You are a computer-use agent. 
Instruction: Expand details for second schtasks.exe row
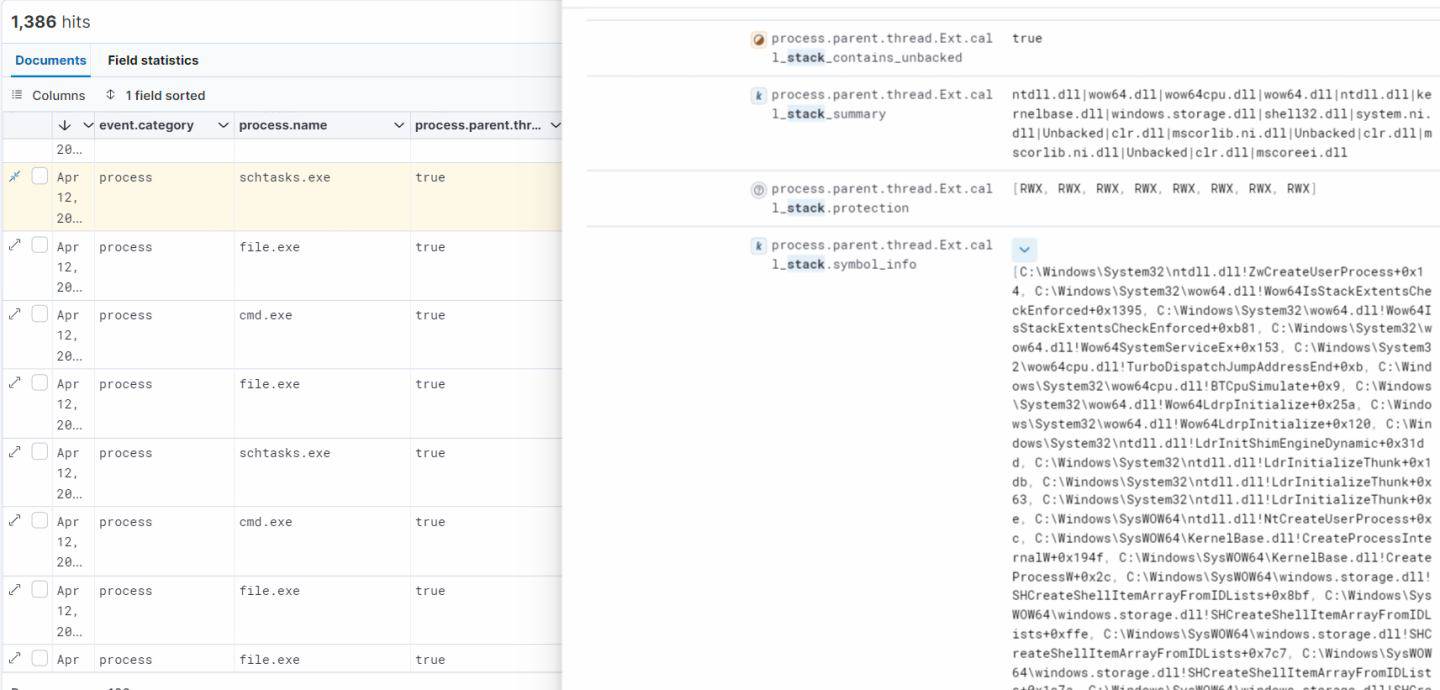14,453
